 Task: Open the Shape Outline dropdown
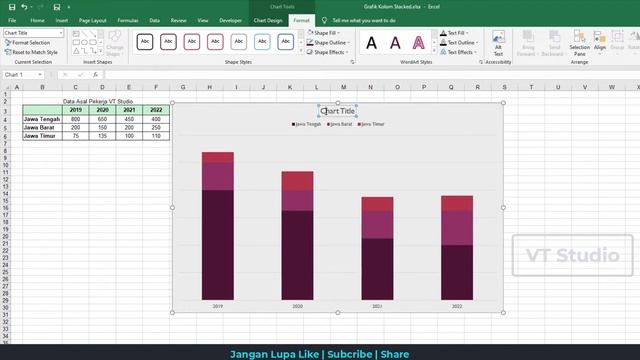(x=329, y=42)
